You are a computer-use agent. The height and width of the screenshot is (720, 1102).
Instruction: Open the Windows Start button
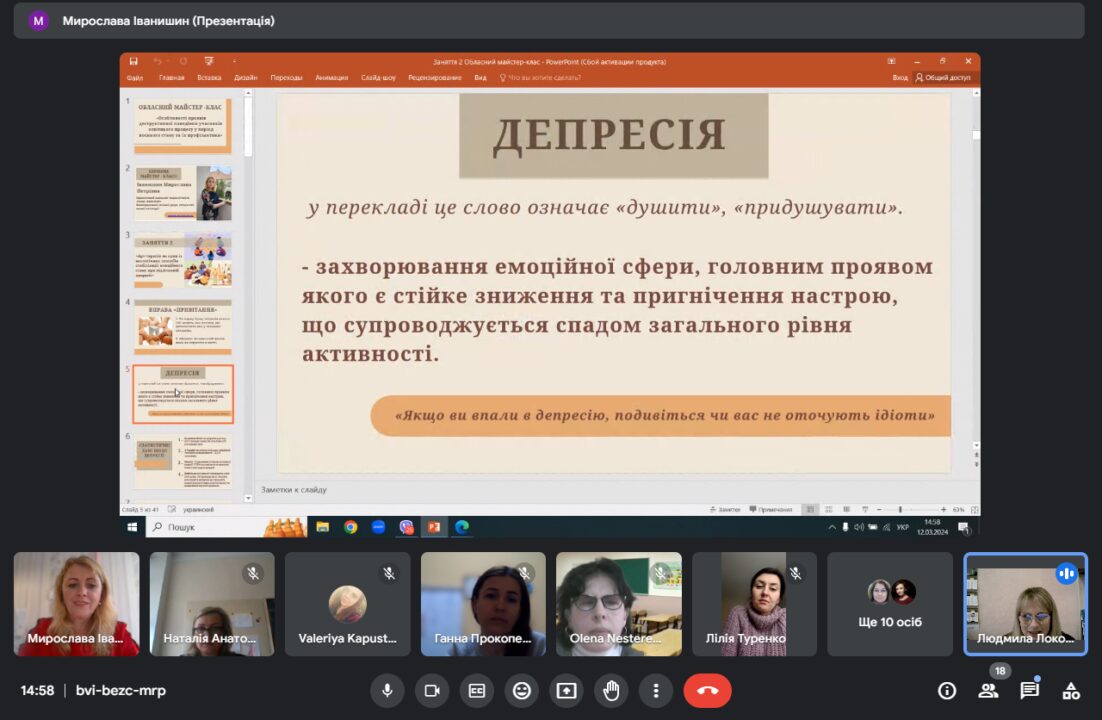(132, 527)
